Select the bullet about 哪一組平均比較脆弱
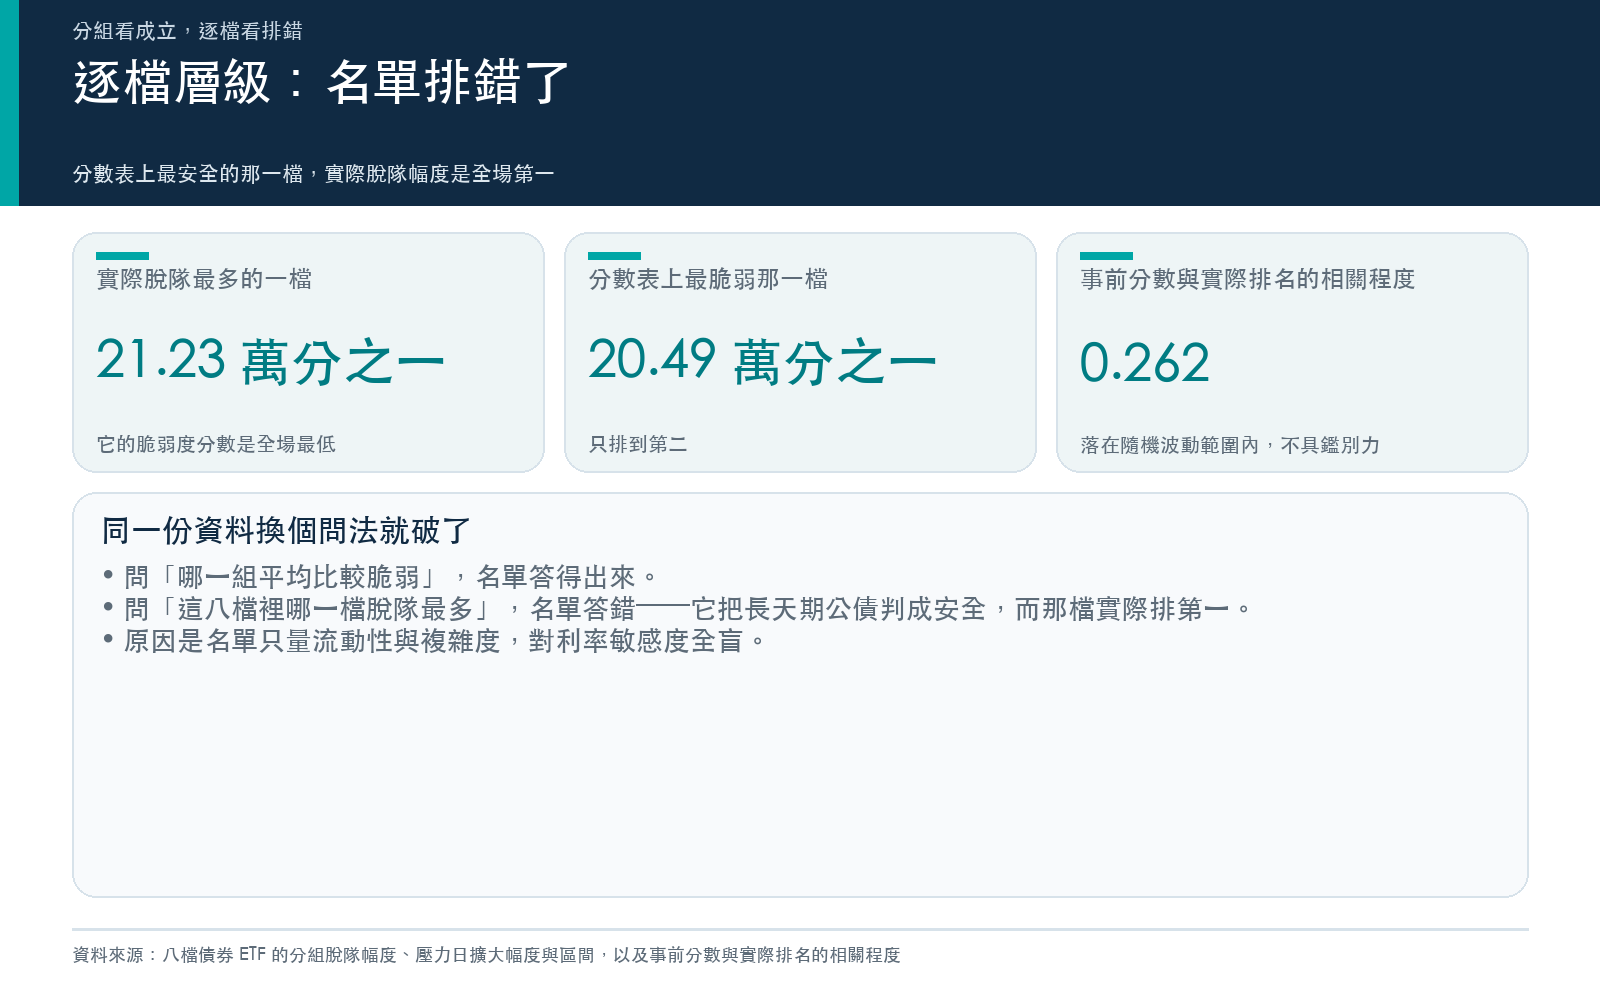Viewport: 1600px width, 1000px height. (x=380, y=577)
